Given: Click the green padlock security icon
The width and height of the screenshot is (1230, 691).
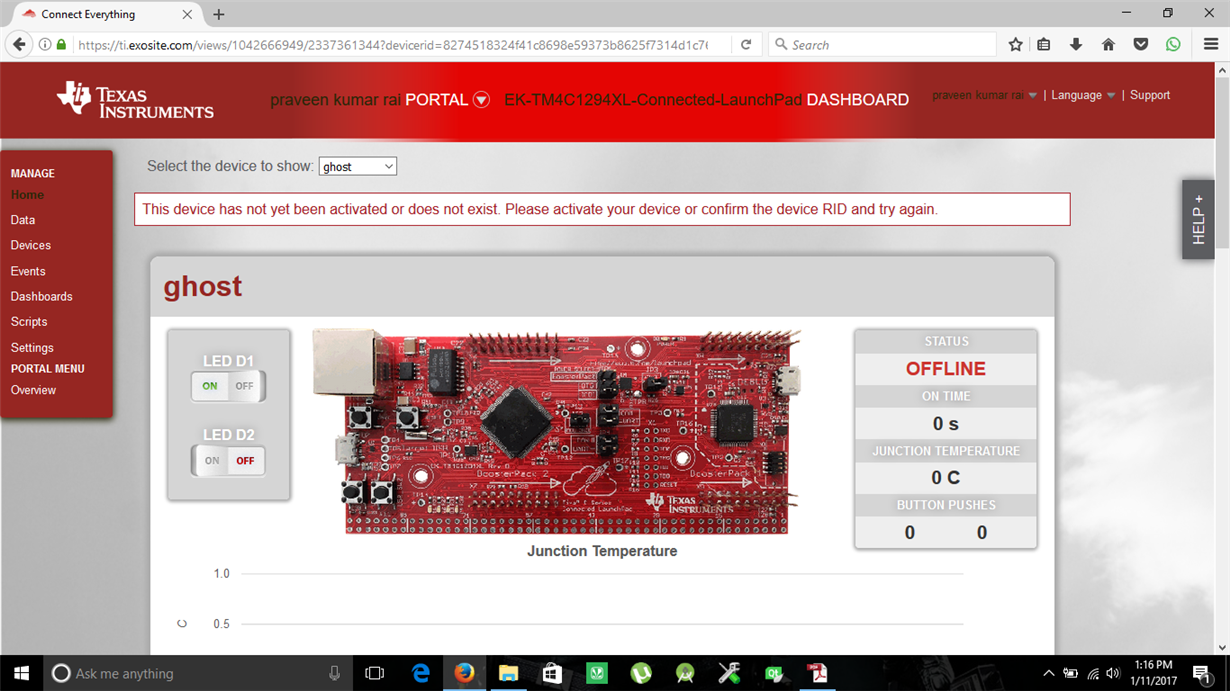Looking at the screenshot, I should 61,45.
